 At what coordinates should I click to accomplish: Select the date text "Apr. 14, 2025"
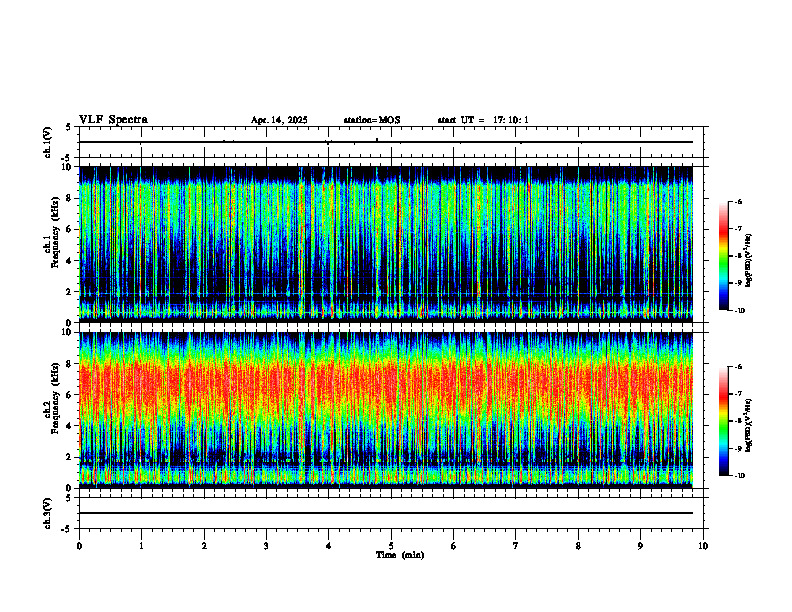279,120
